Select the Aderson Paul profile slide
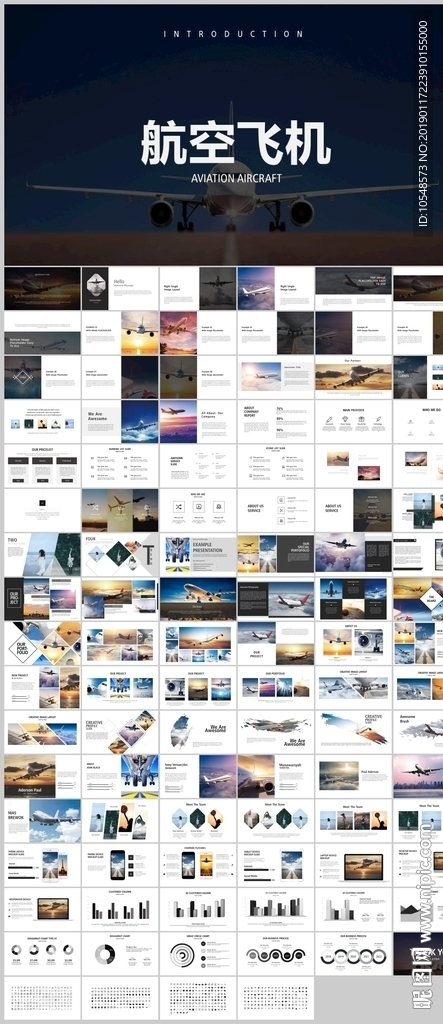443x1024 pixels. tap(42, 776)
